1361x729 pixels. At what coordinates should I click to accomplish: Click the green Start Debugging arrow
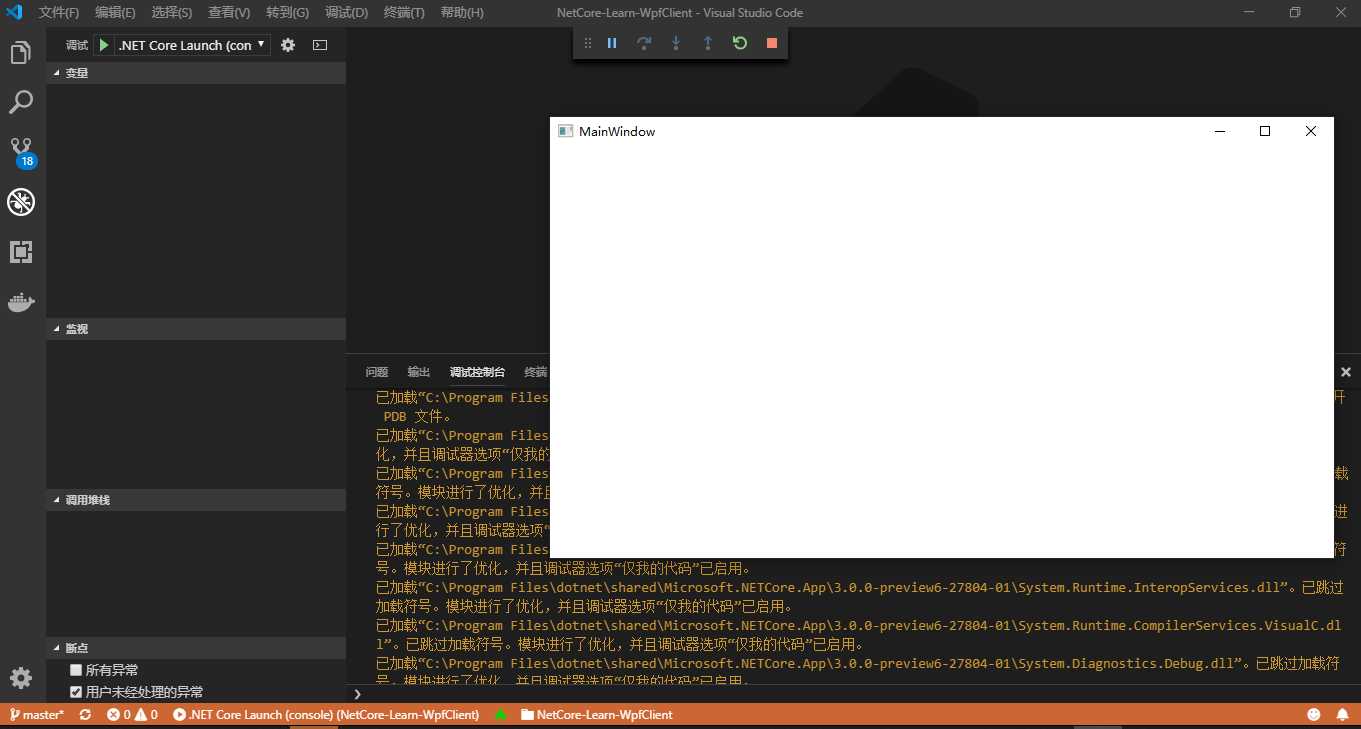[x=104, y=45]
